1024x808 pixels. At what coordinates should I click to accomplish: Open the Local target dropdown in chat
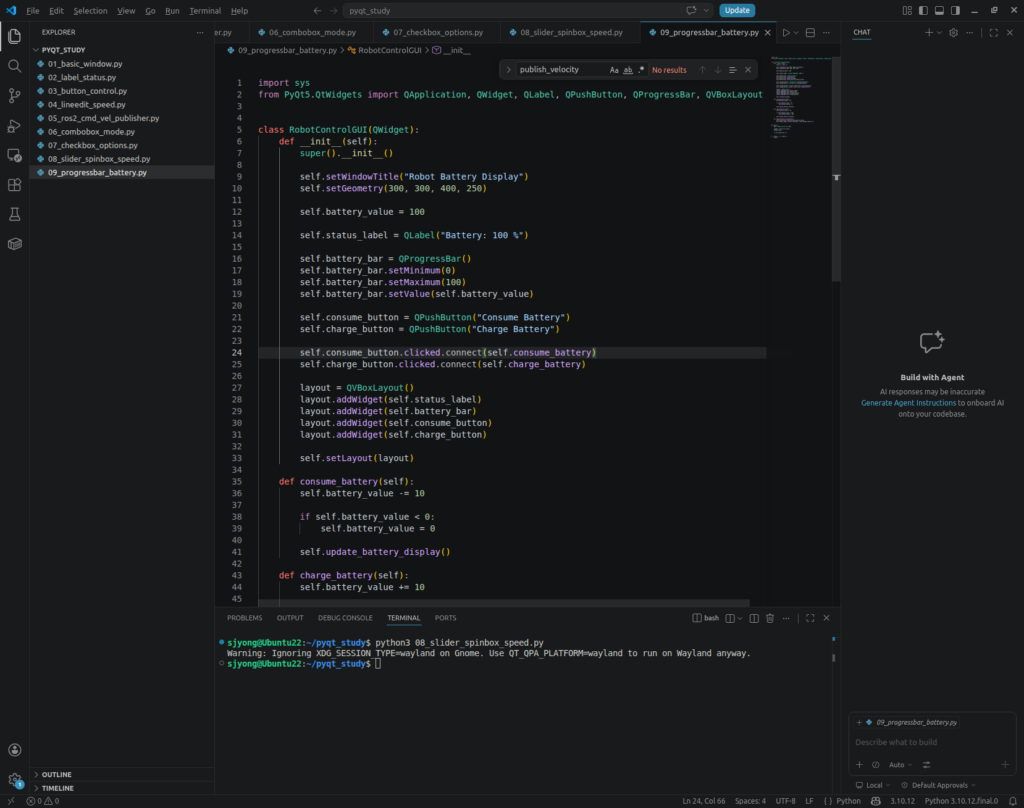872,785
